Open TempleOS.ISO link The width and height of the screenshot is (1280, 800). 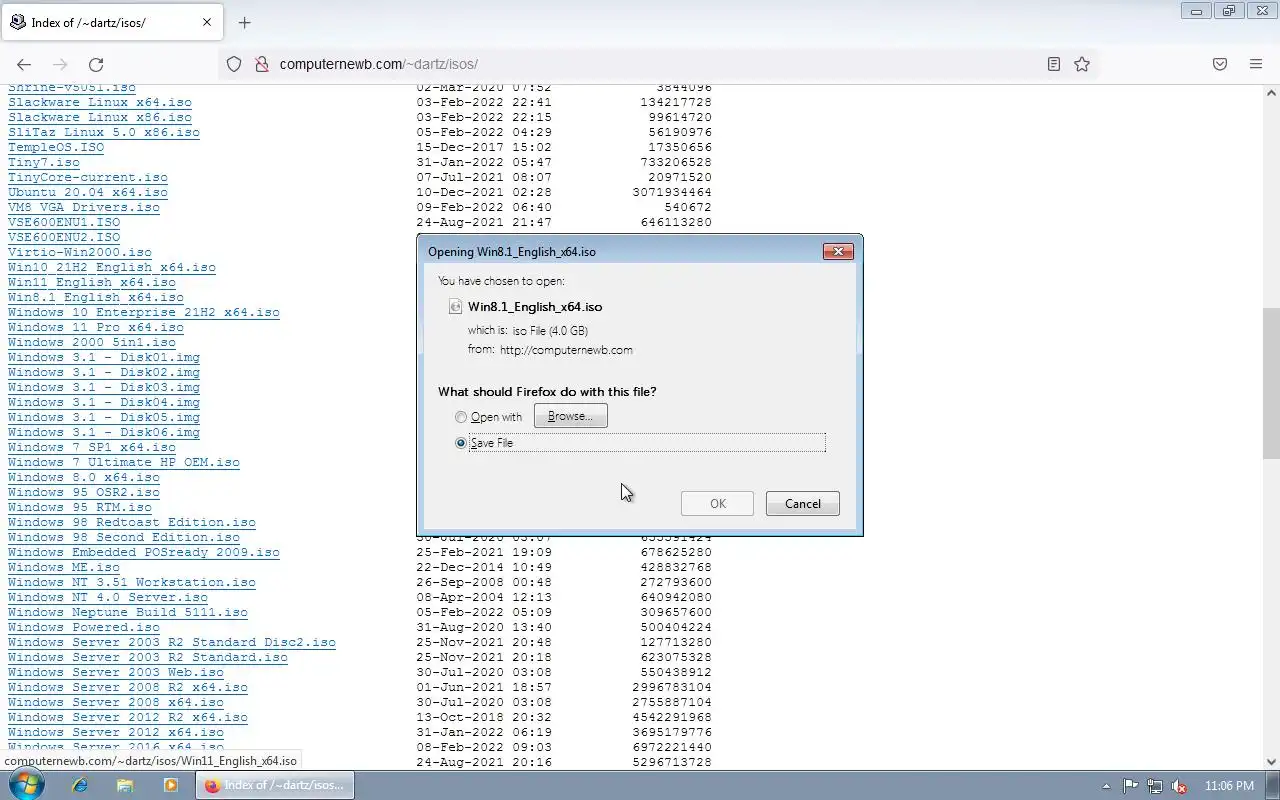pos(56,147)
